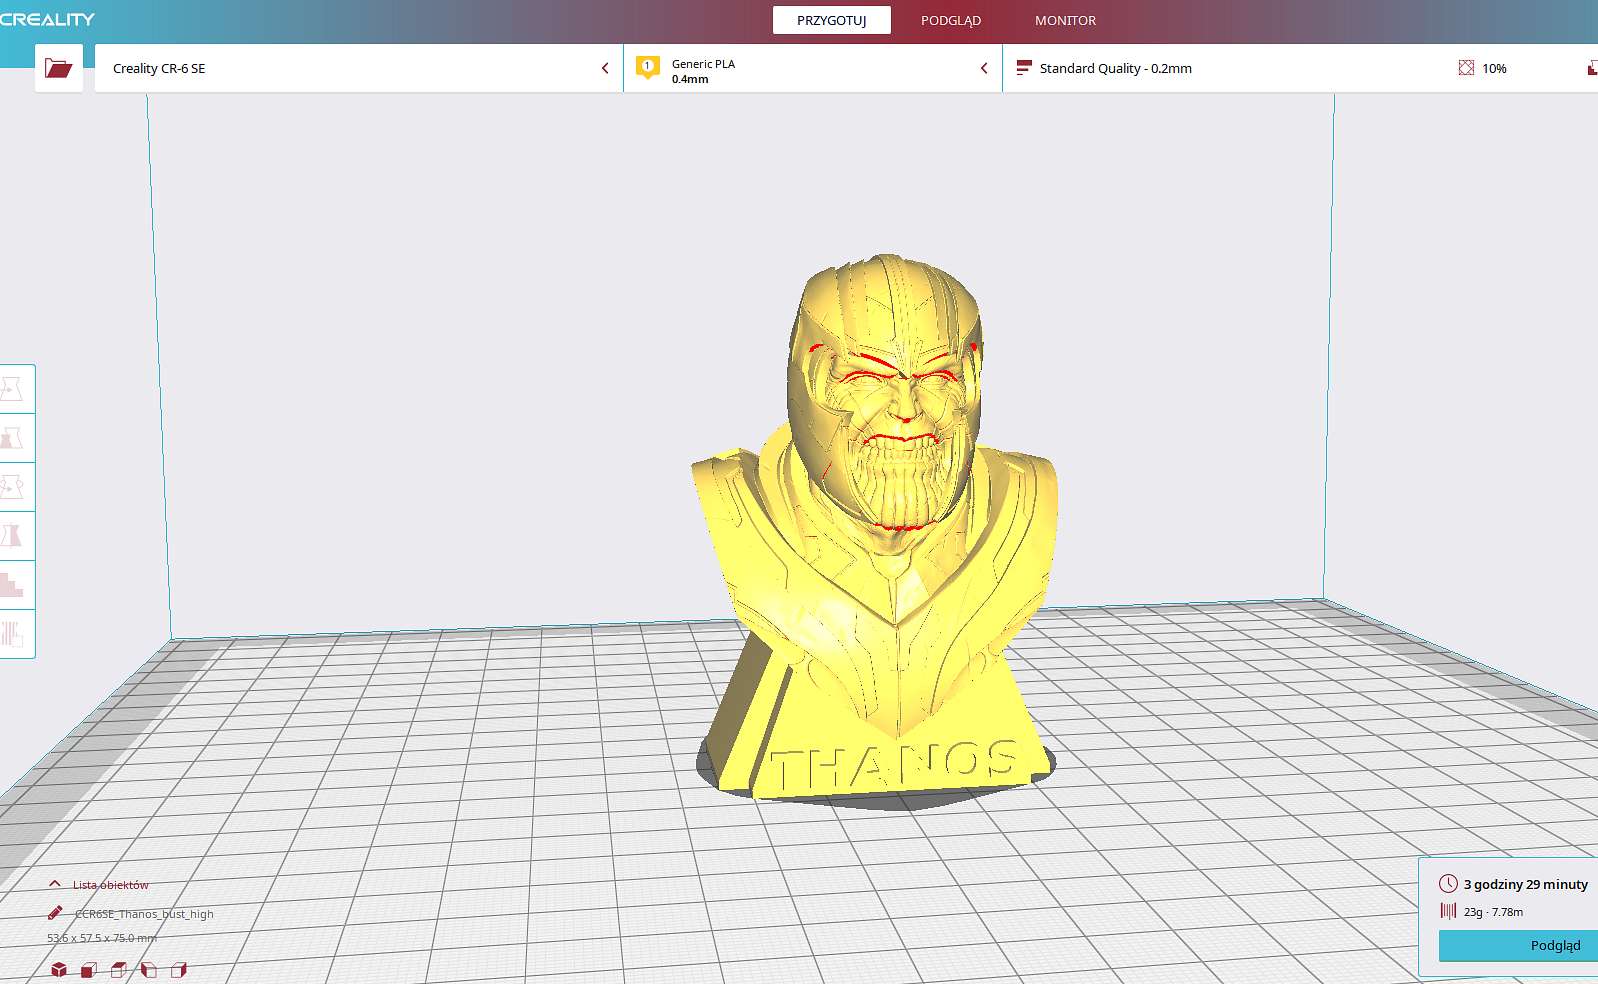This screenshot has height=984, width=1598.
Task: Click the infill pattern icon beside 10%
Action: pyautogui.click(x=1466, y=68)
